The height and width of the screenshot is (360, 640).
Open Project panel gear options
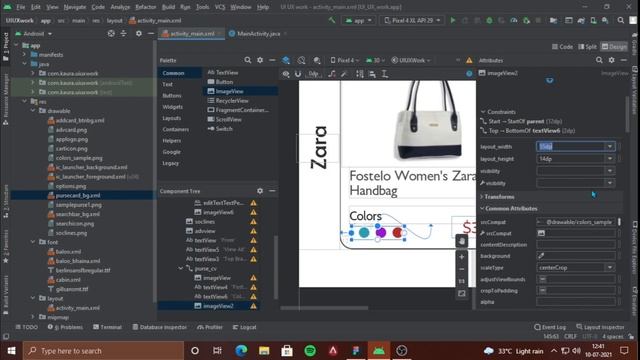[139, 33]
